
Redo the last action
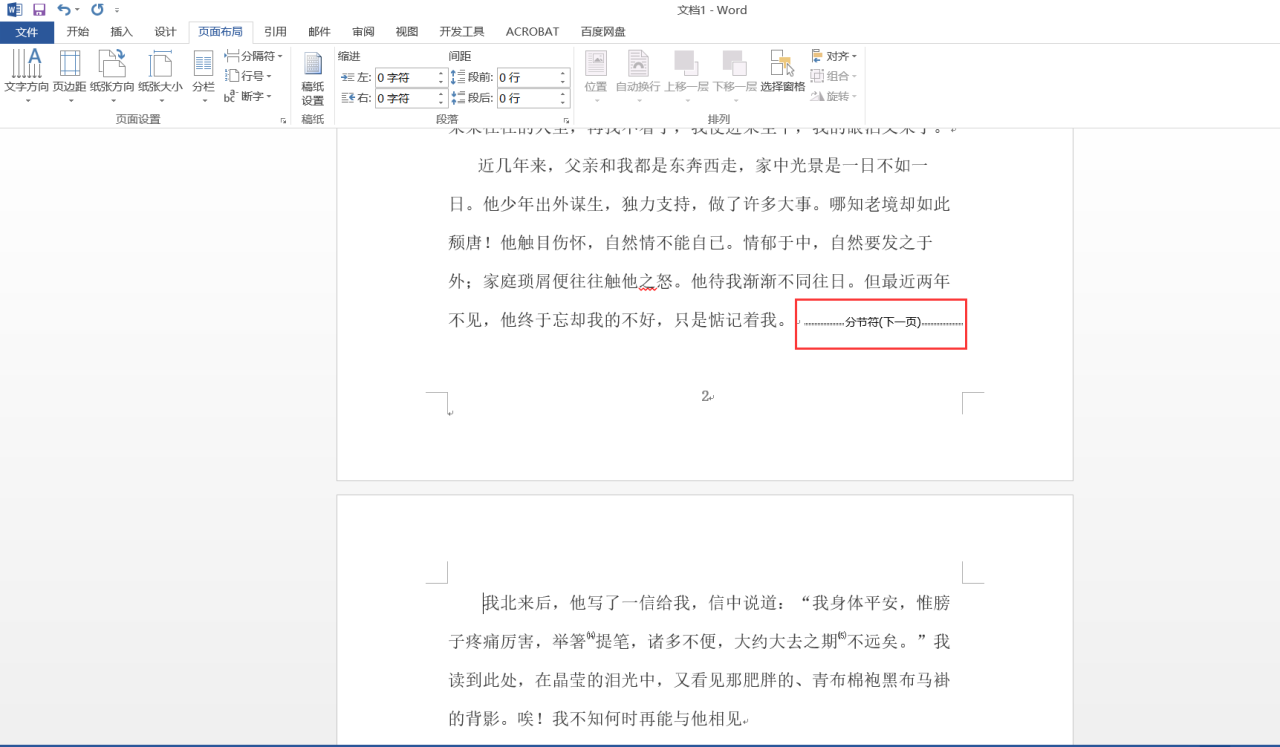(x=97, y=10)
